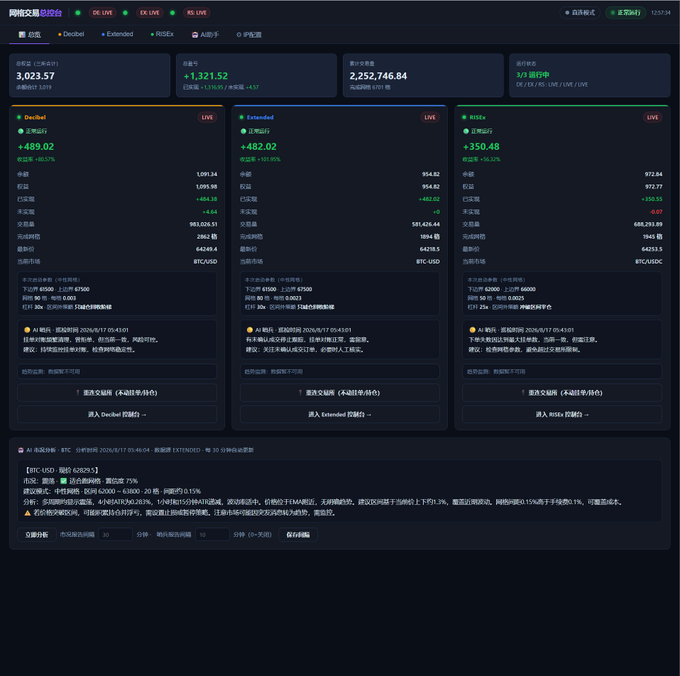This screenshot has height=676, width=680.
Task: Click the clock time 12:57:34
Action: coord(660,13)
